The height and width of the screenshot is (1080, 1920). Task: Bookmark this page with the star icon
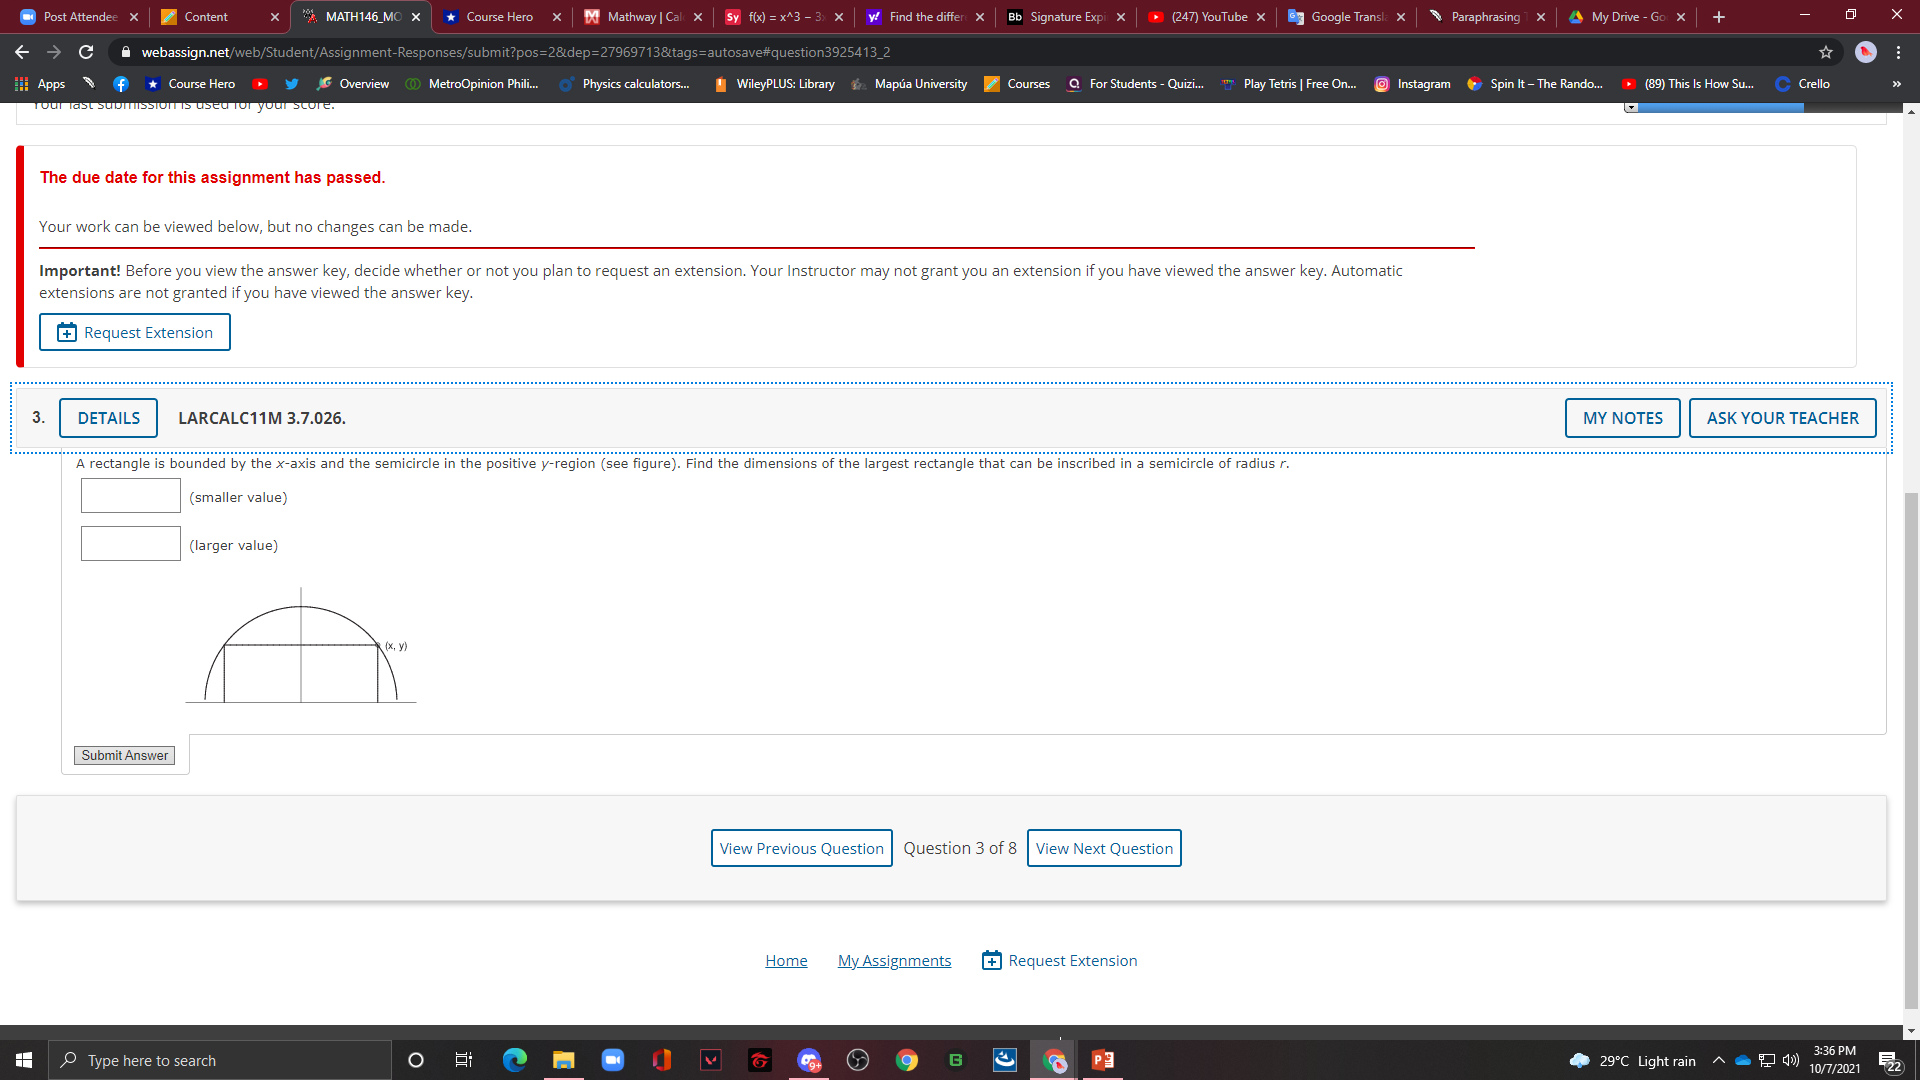click(x=1825, y=52)
